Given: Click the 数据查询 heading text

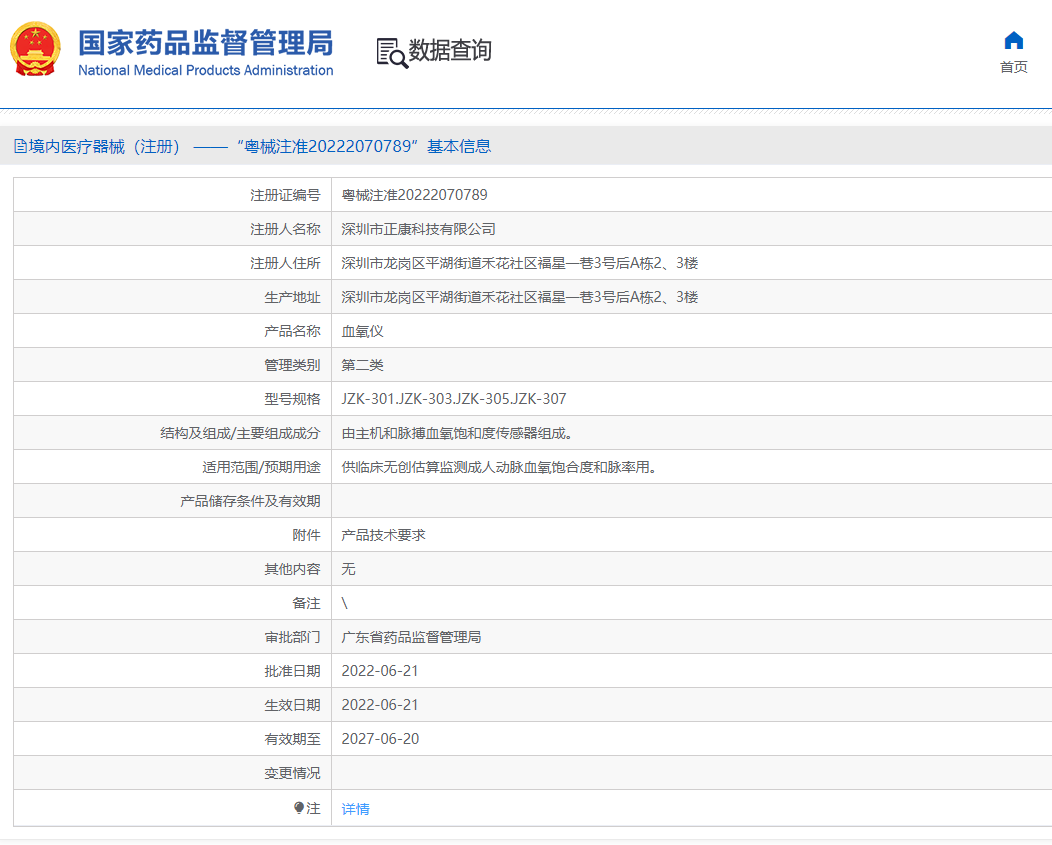Looking at the screenshot, I should [450, 50].
